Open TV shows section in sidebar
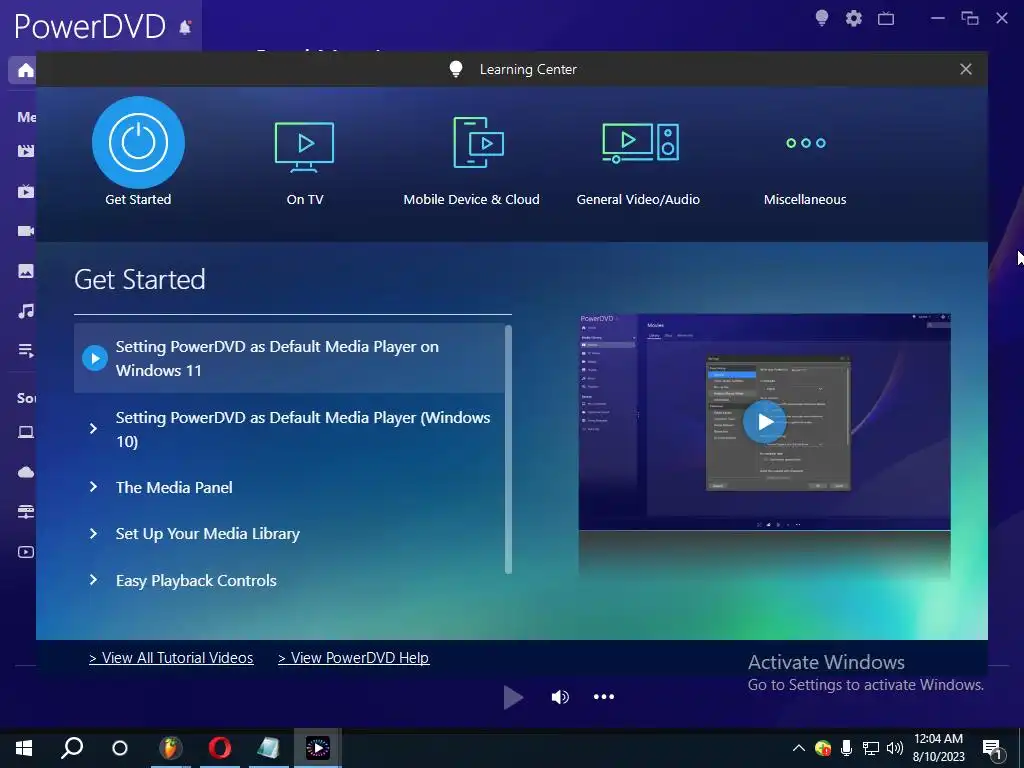 [x=25, y=191]
